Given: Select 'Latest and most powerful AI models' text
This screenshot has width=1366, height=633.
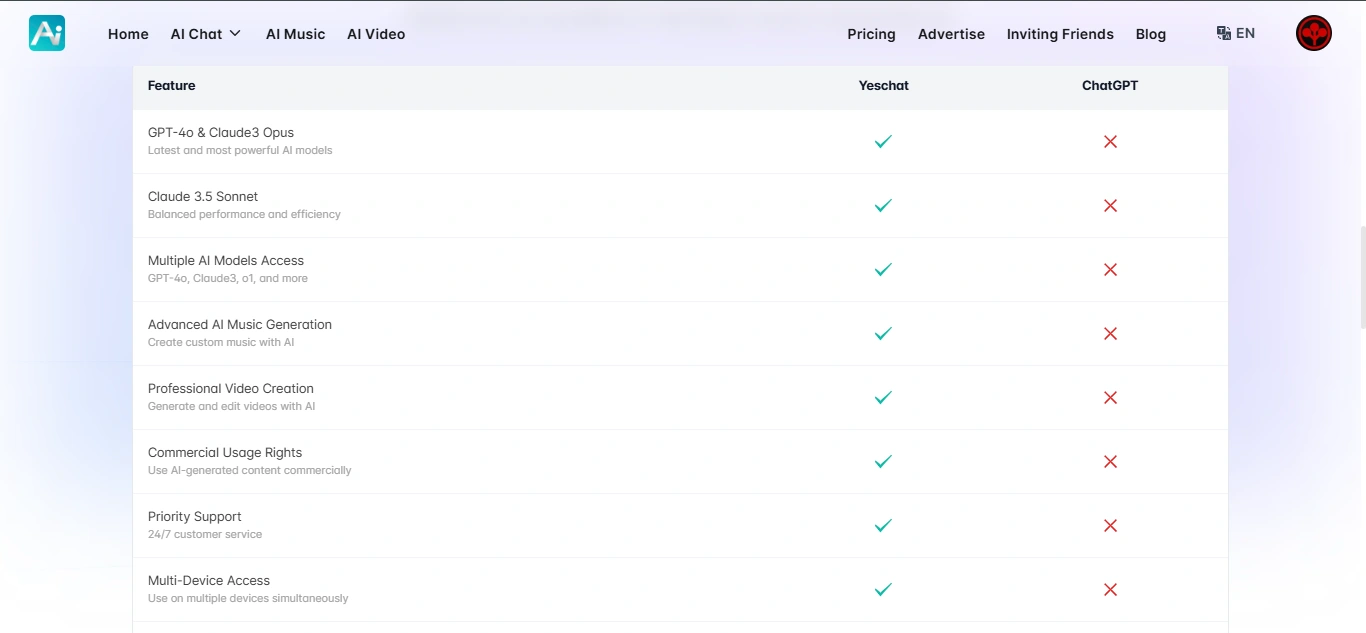Looking at the screenshot, I should (x=240, y=151).
